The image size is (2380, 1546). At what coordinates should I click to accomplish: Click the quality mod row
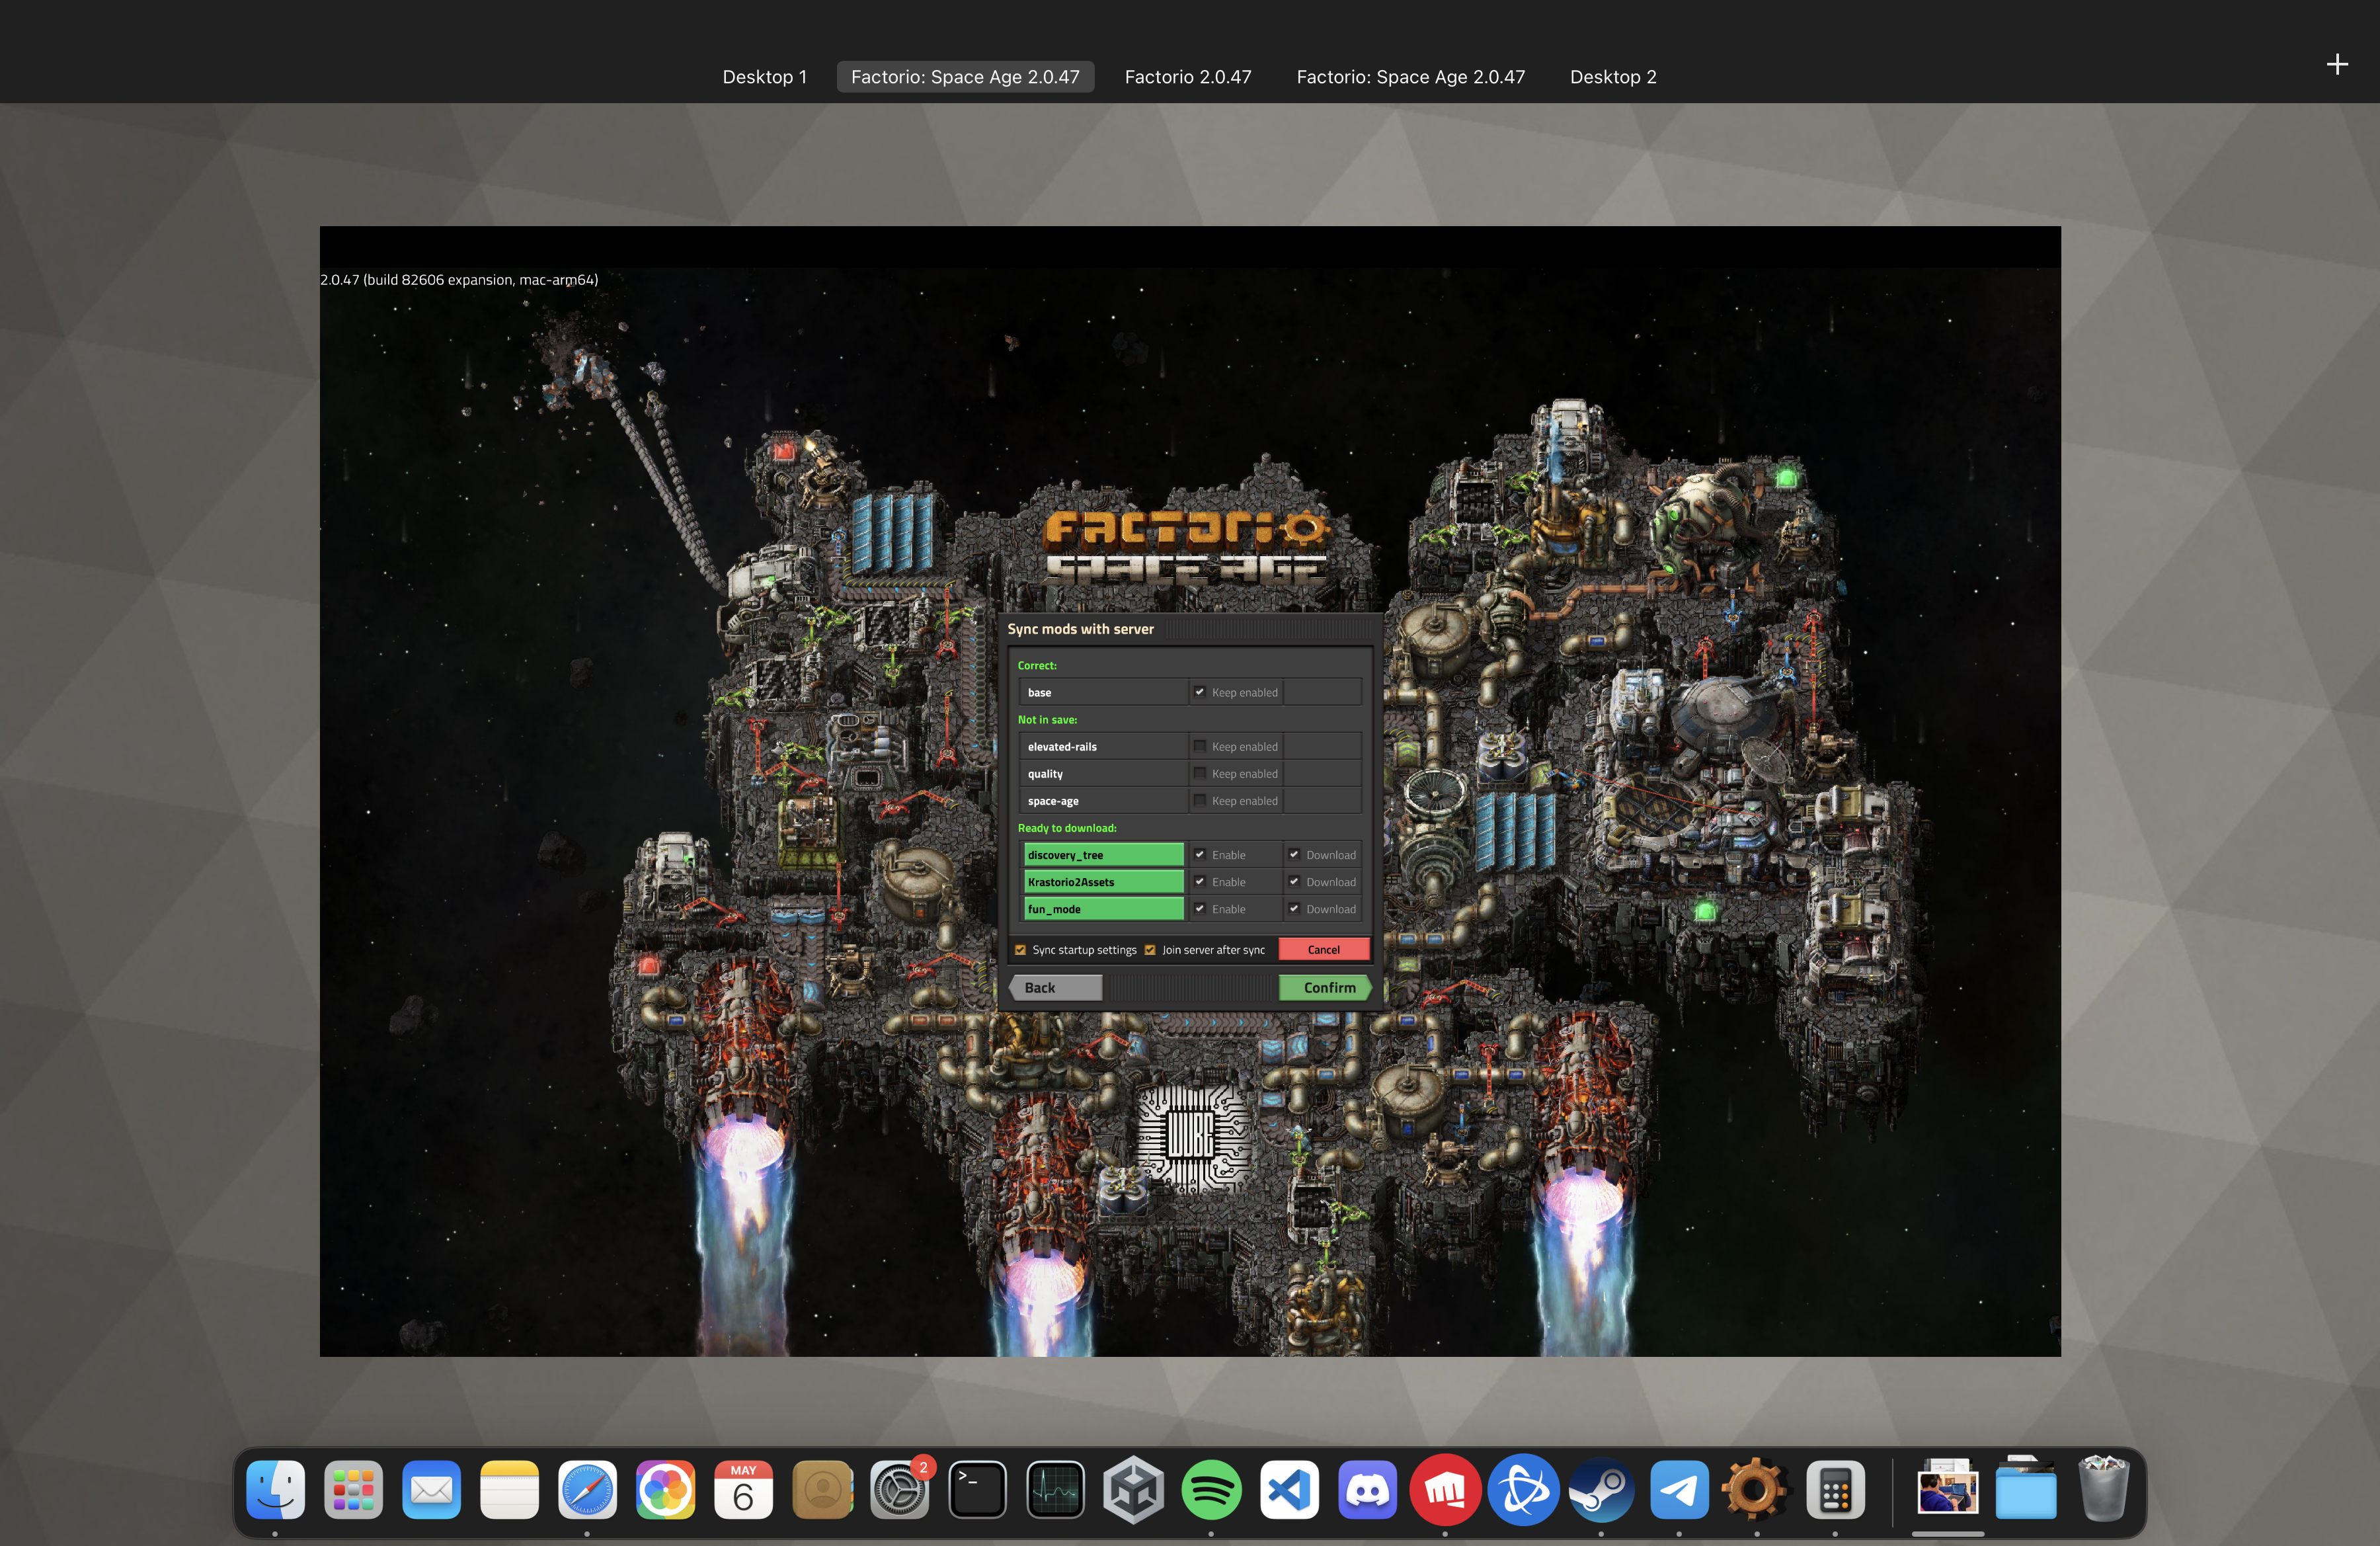pyautogui.click(x=1190, y=773)
